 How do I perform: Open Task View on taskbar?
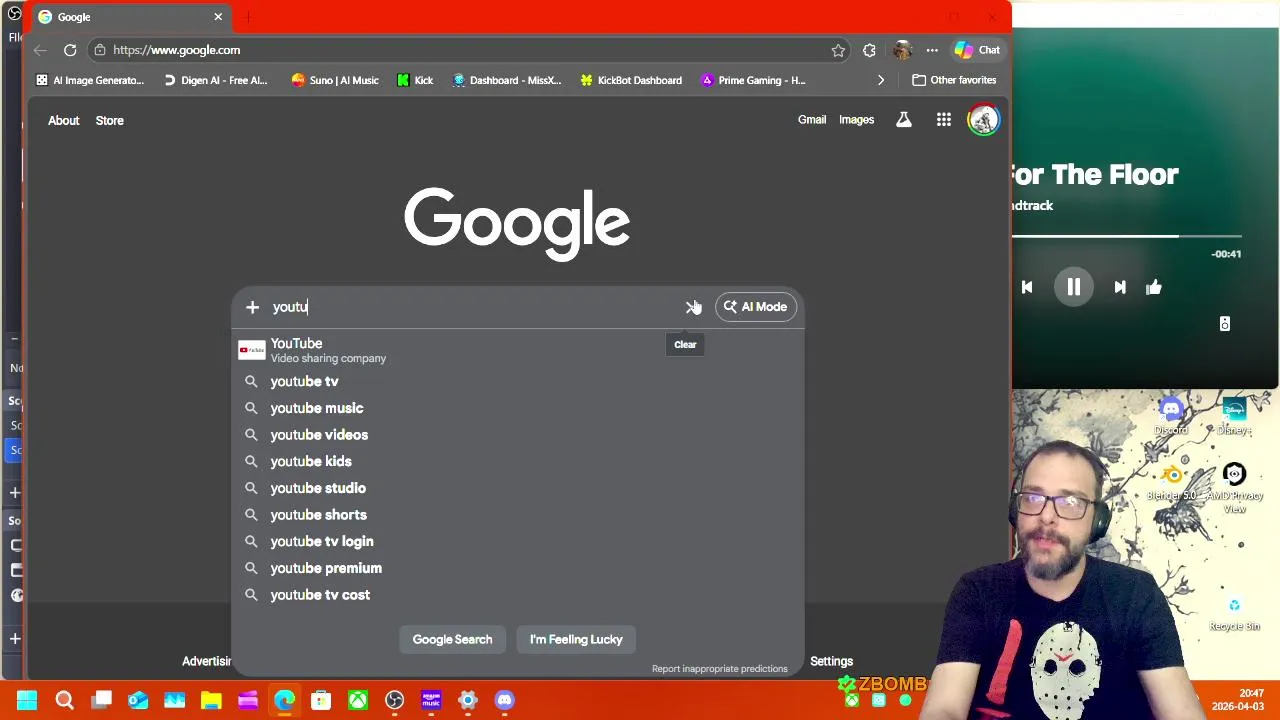point(101,700)
